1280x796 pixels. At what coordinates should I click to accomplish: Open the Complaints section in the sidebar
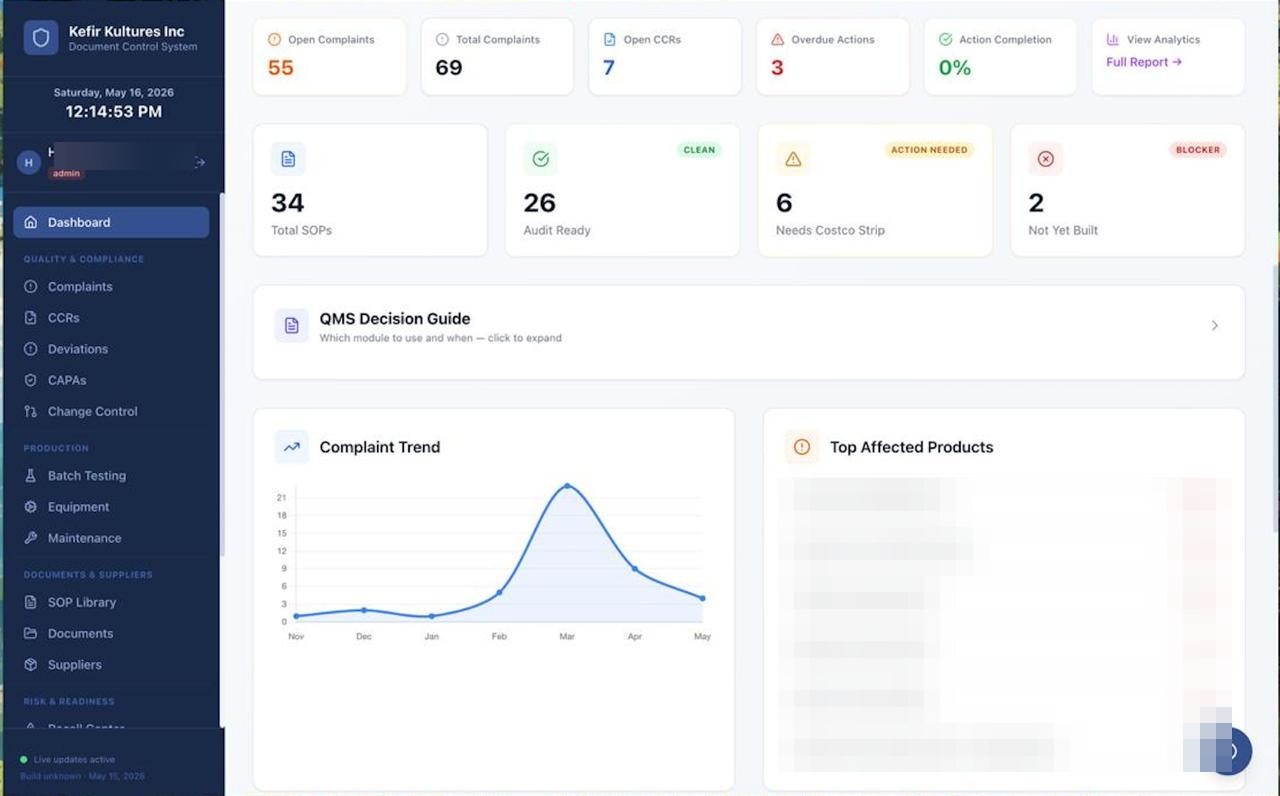(111, 287)
